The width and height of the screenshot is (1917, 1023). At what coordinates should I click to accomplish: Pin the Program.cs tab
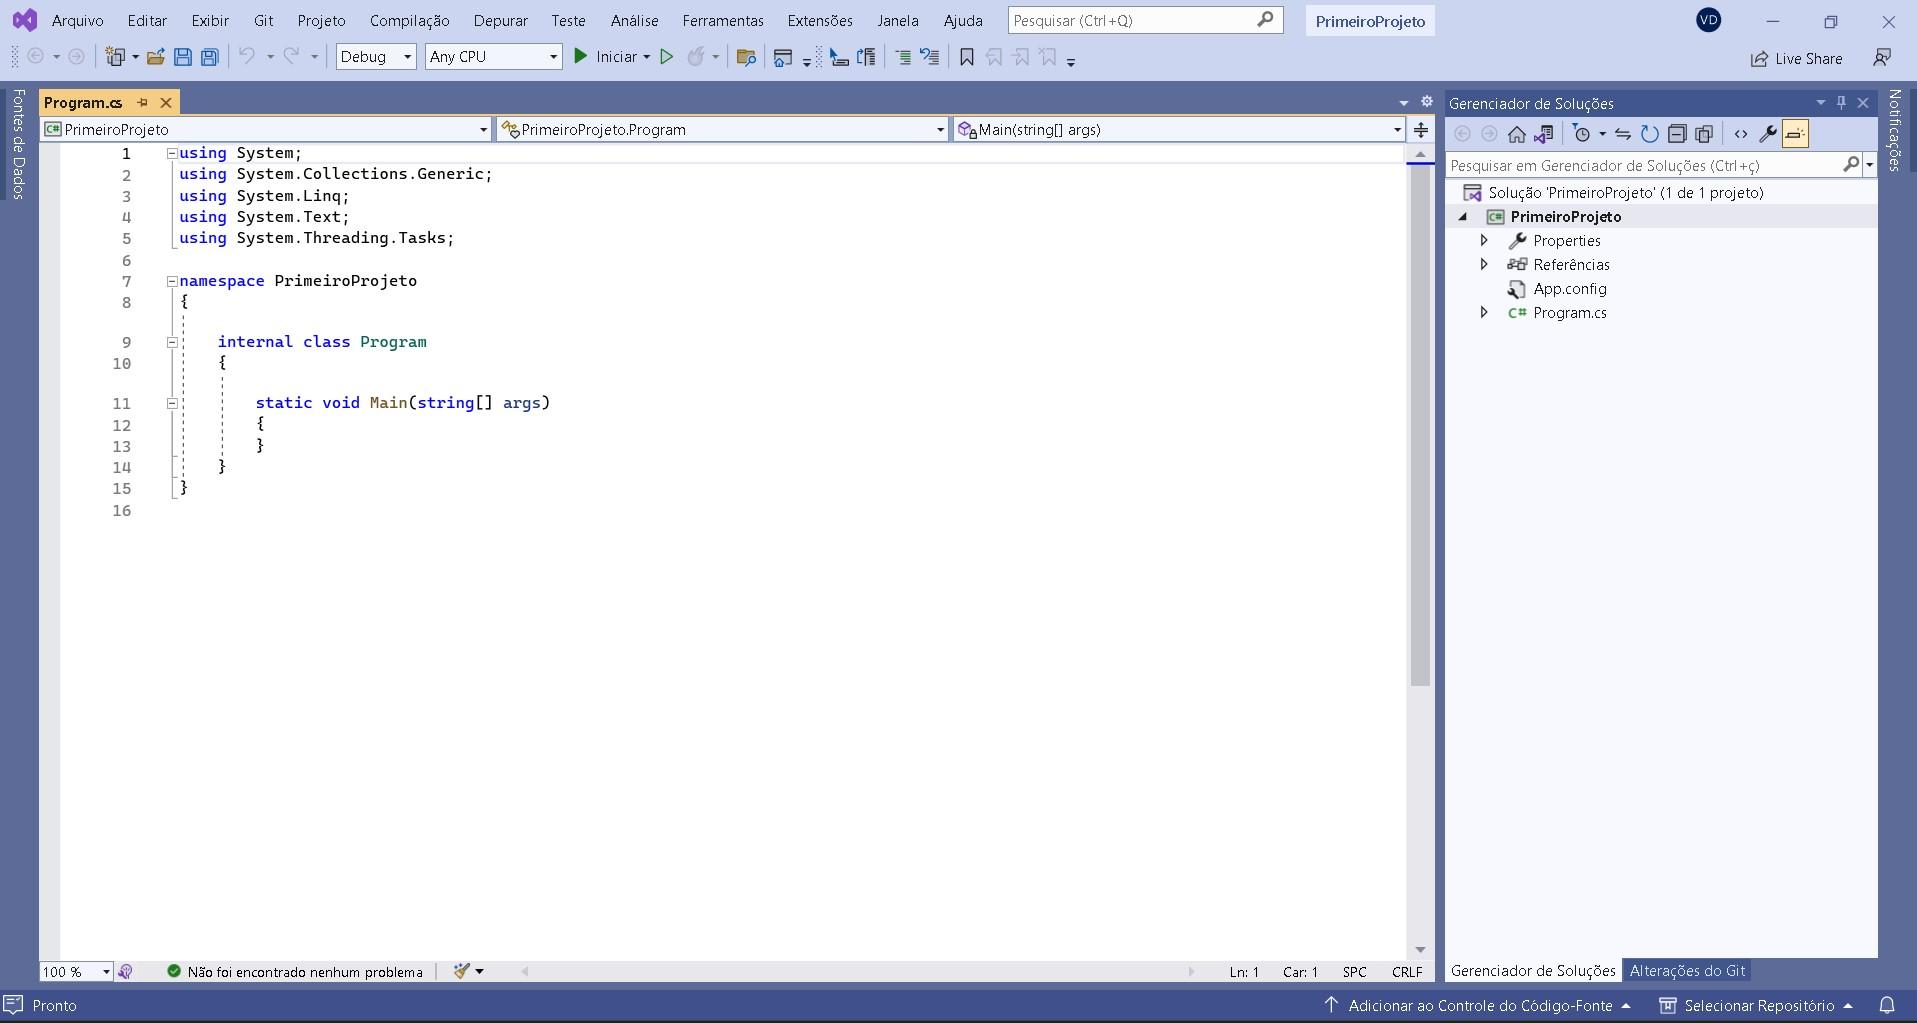pos(142,102)
